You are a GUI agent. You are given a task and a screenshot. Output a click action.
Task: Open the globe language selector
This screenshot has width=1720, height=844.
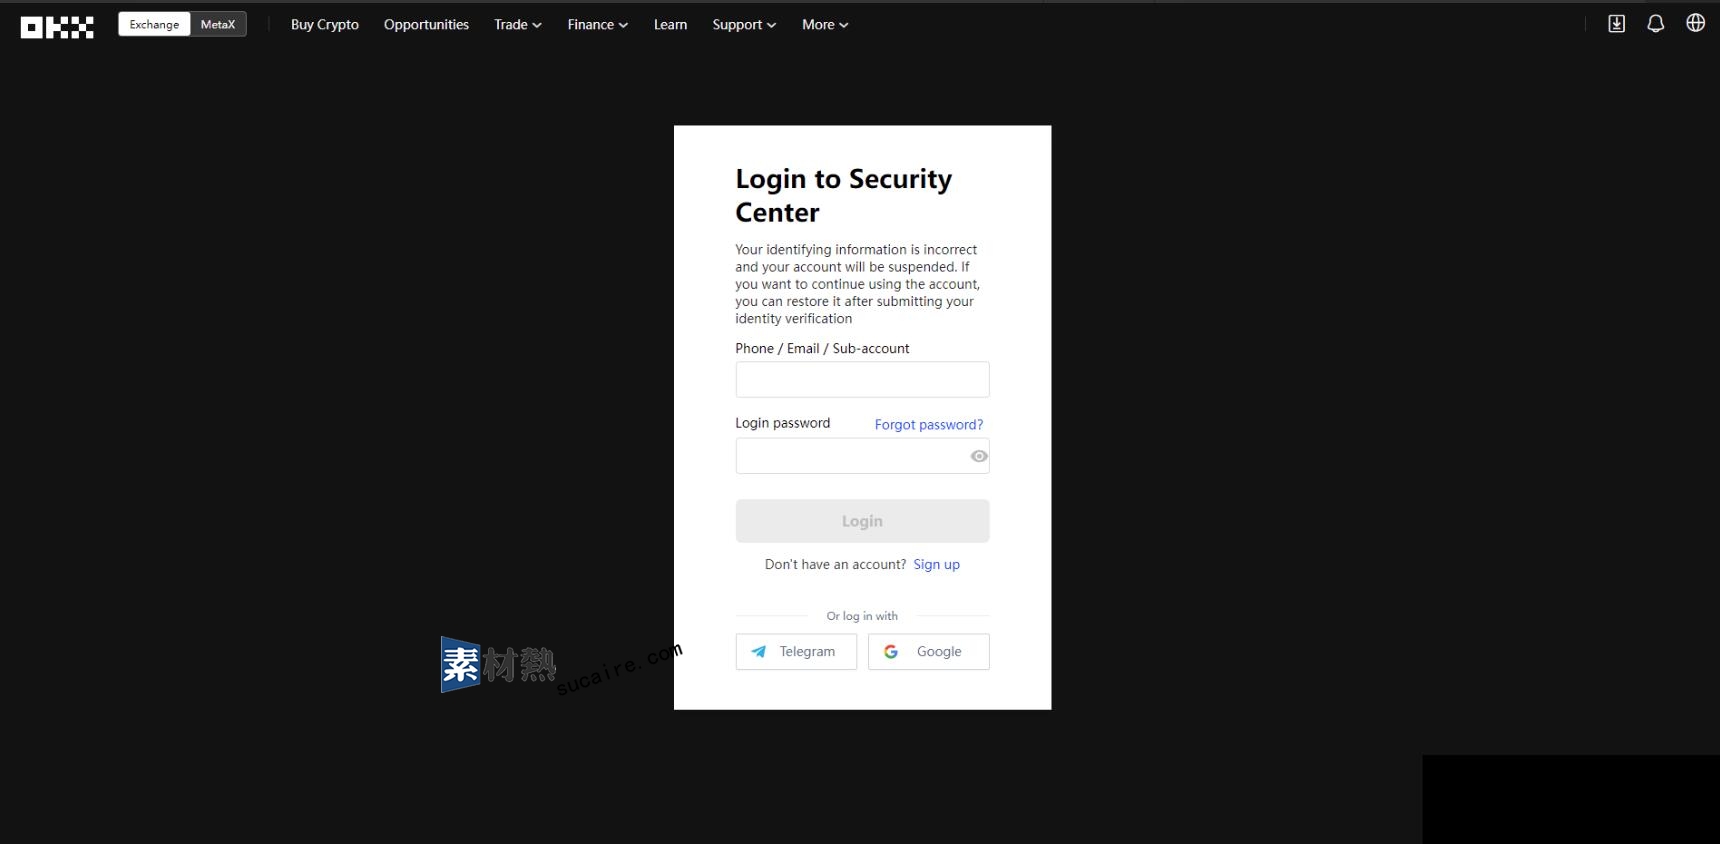click(x=1695, y=23)
